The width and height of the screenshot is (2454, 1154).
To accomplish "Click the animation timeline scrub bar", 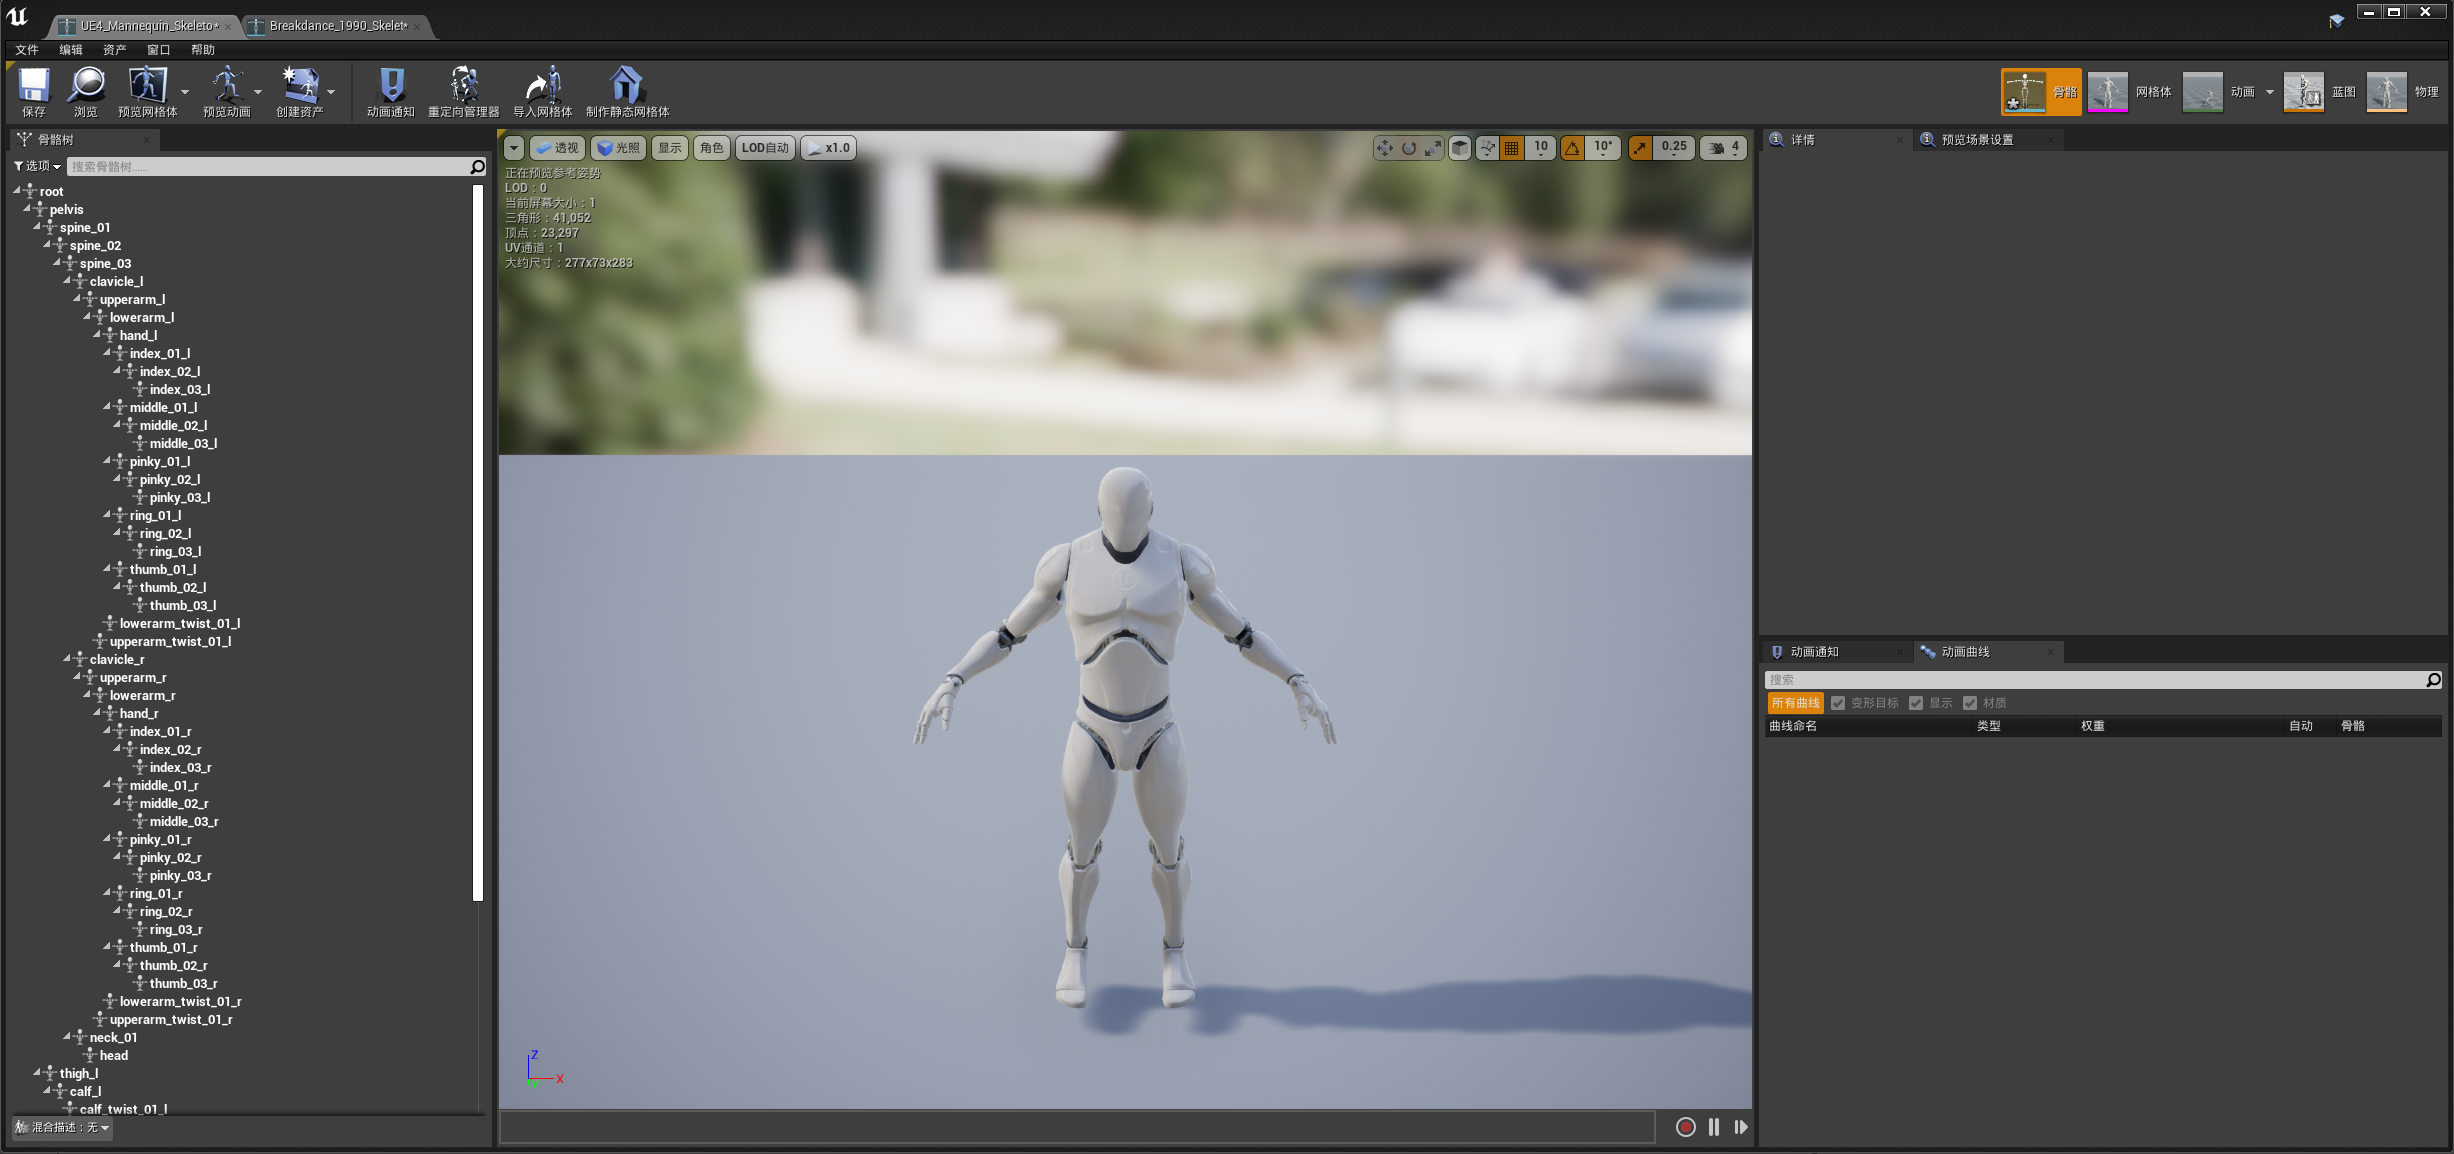I will tap(1076, 1127).
